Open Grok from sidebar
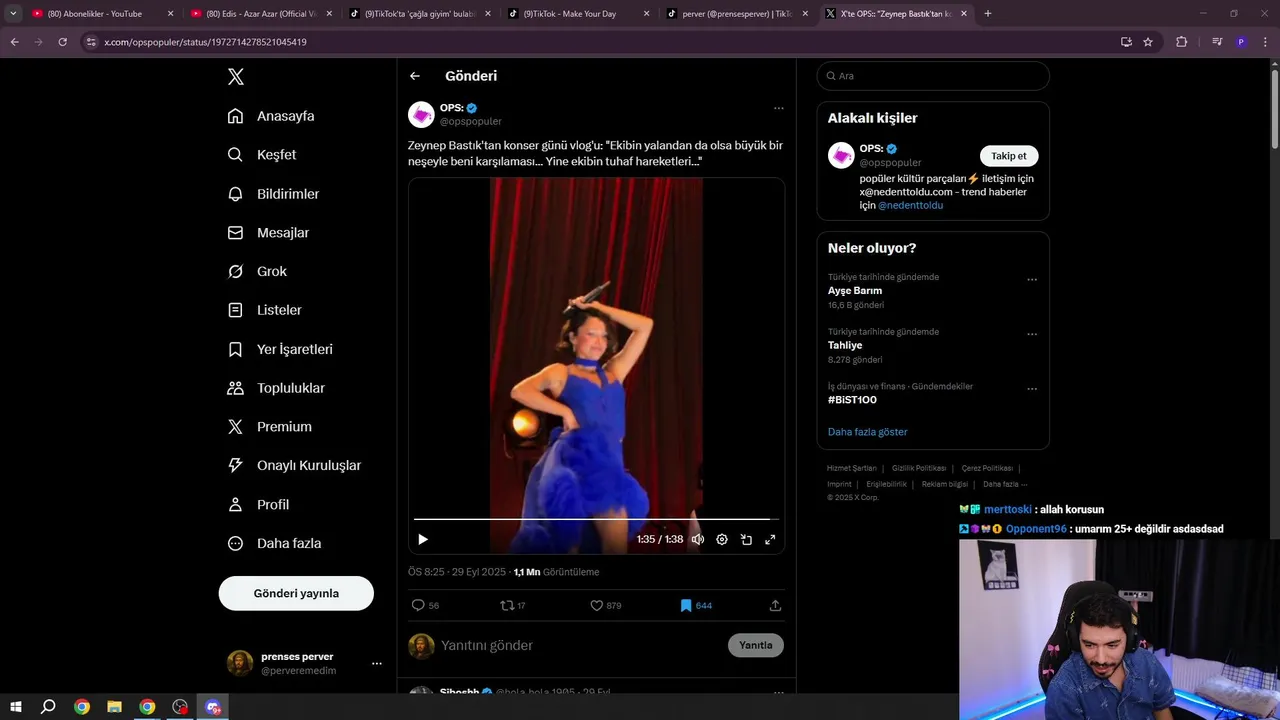 point(257,271)
